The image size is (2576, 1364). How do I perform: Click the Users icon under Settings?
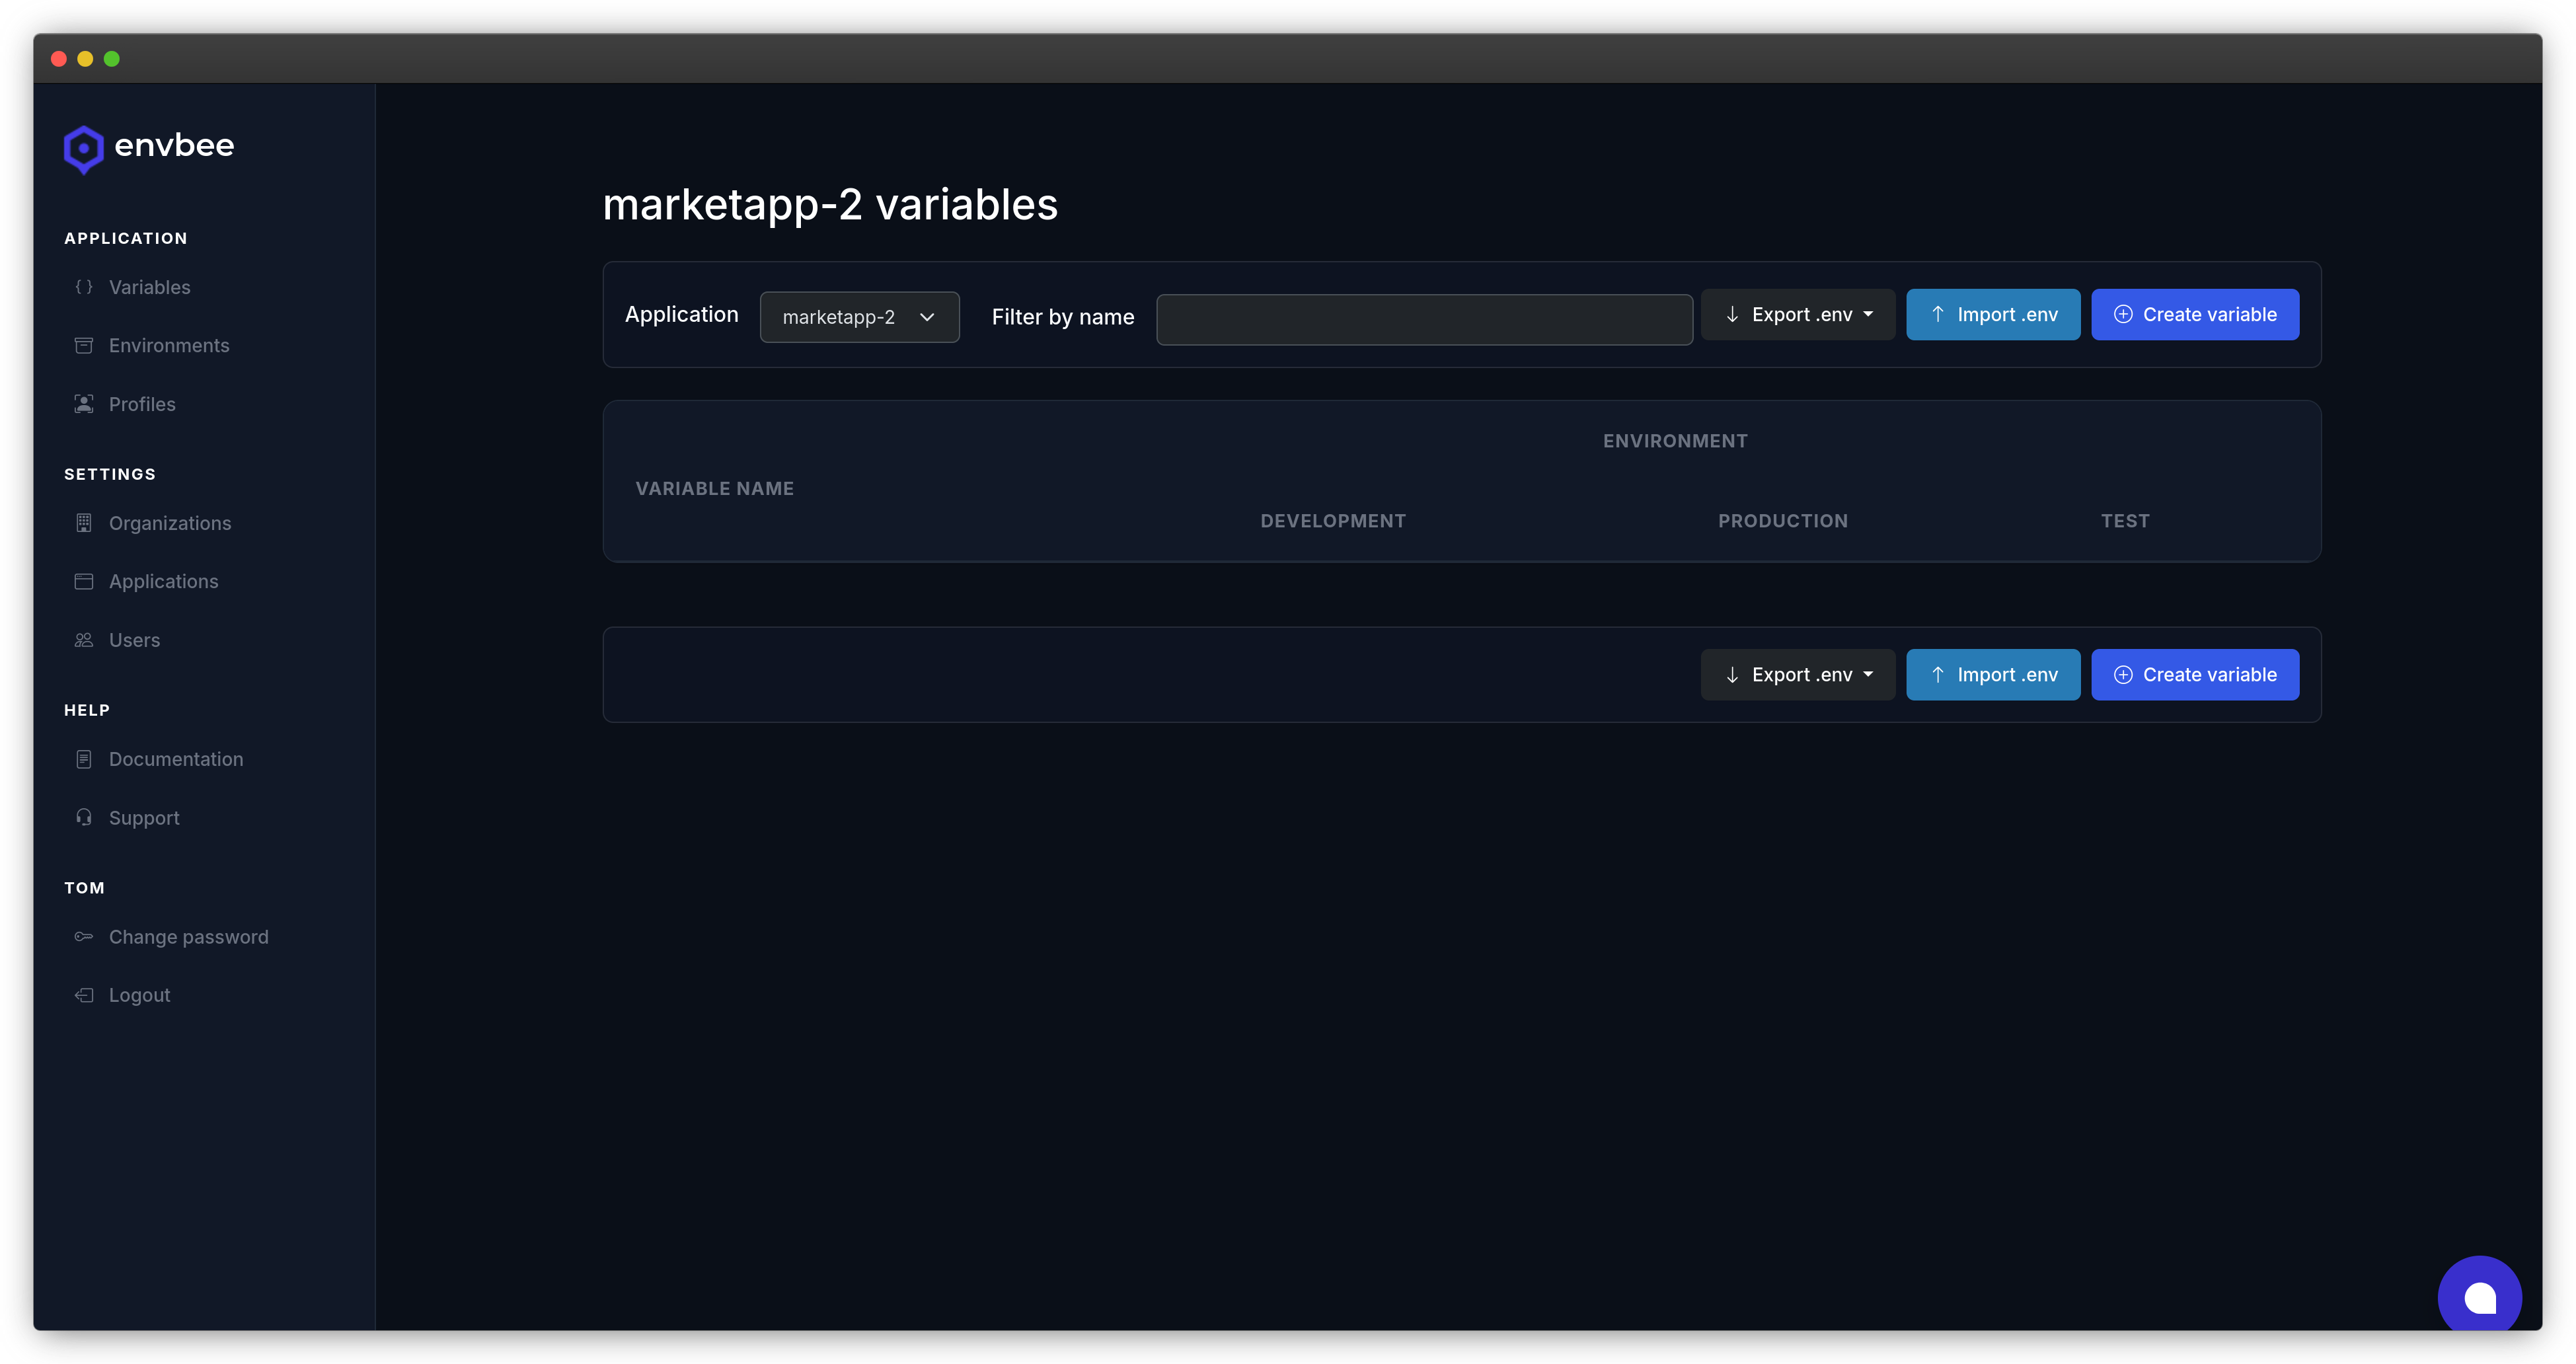(x=84, y=640)
